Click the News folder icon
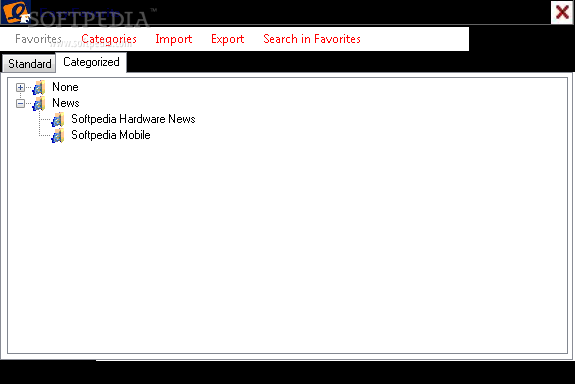 tap(39, 104)
